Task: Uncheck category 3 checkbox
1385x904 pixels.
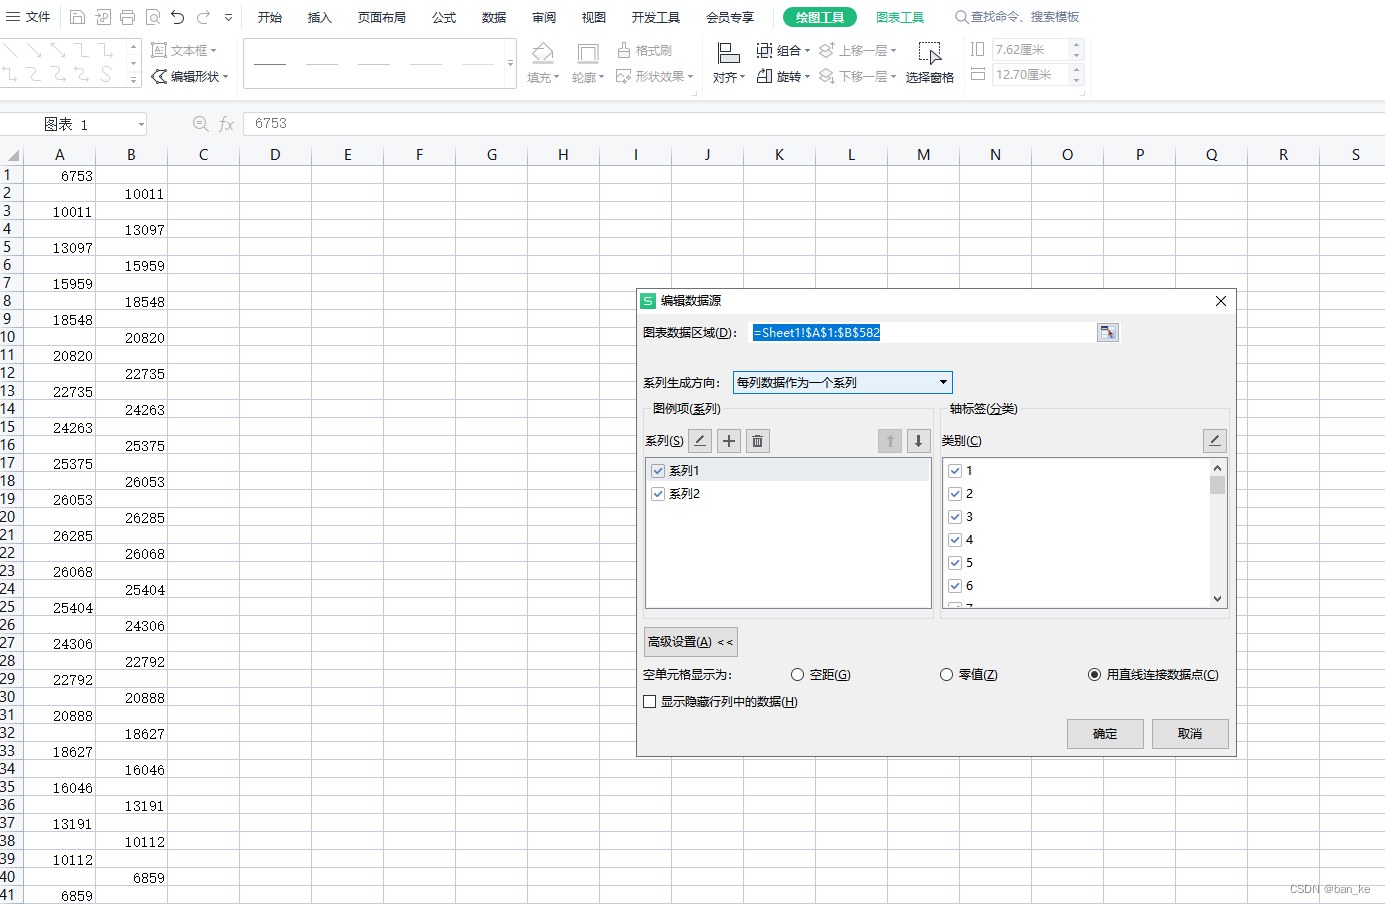Action: click(955, 517)
